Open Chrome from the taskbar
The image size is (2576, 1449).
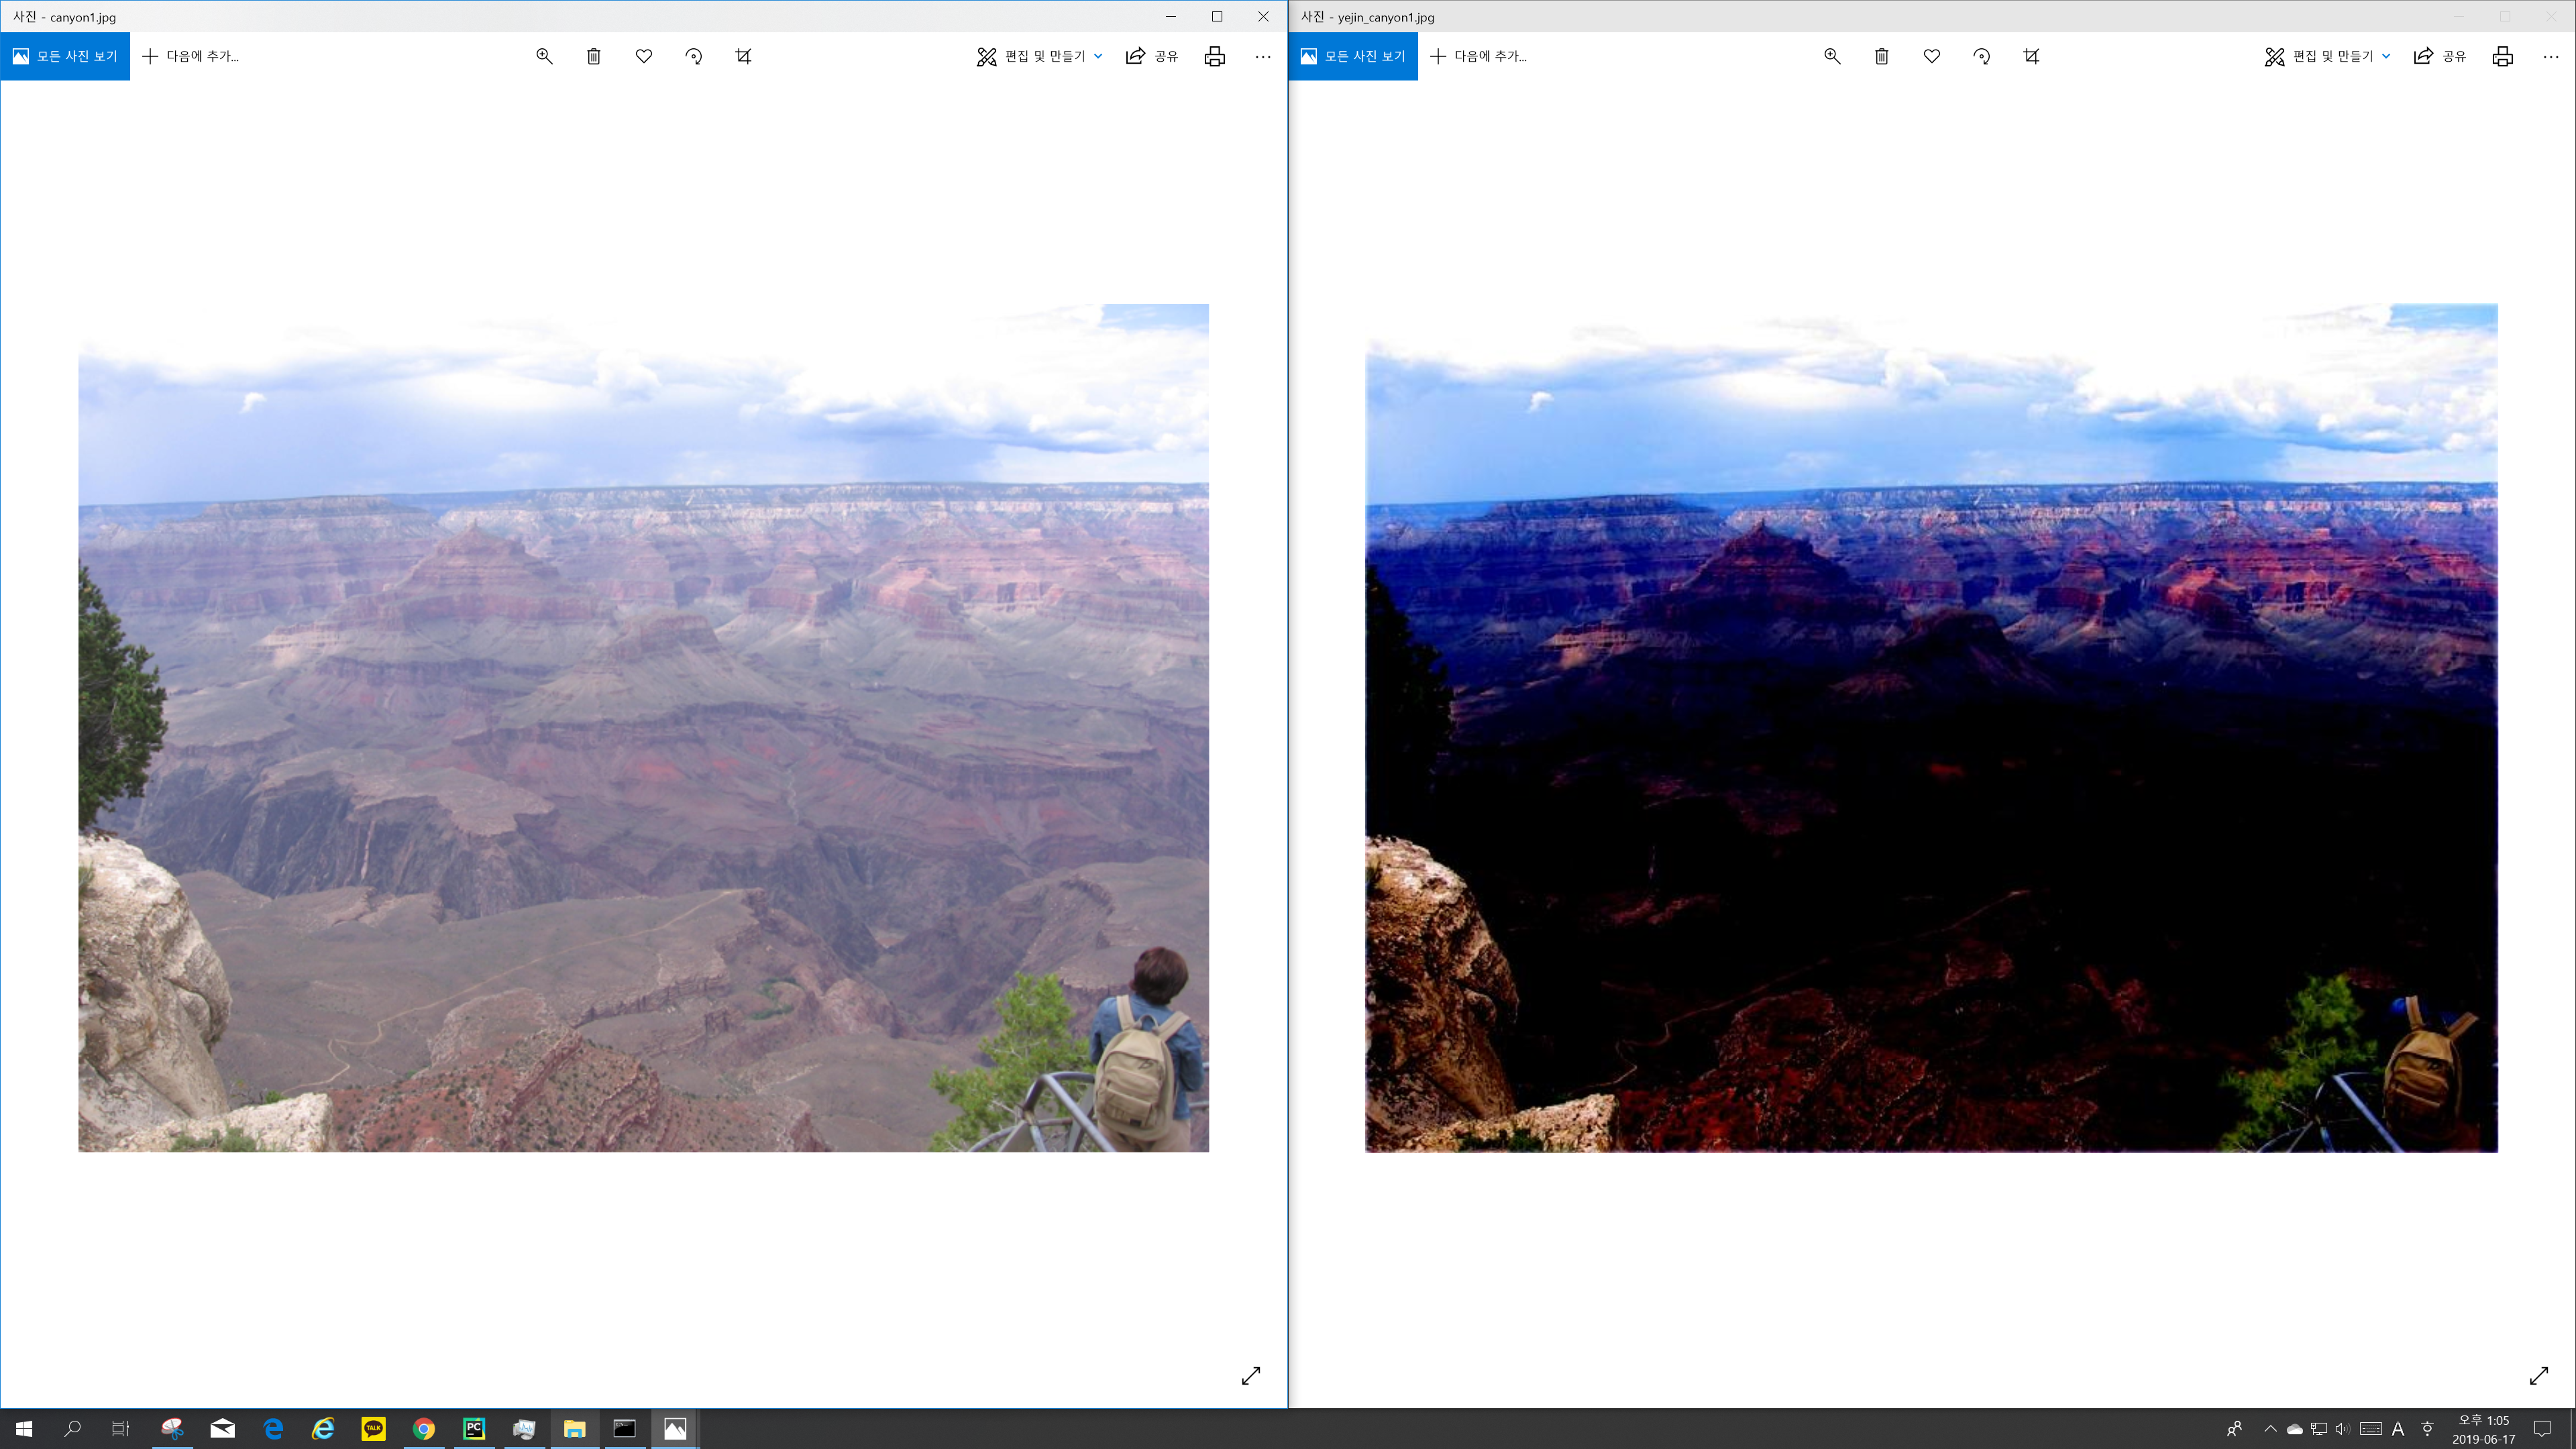pyautogui.click(x=423, y=1428)
